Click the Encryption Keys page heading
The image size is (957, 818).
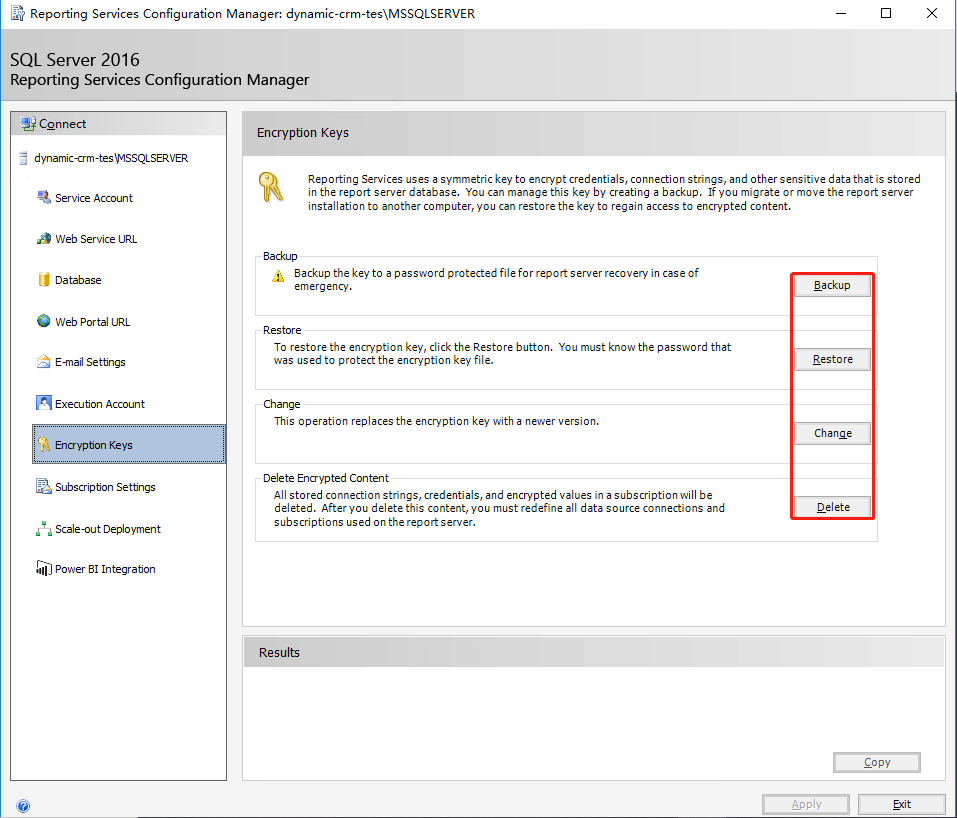click(303, 132)
